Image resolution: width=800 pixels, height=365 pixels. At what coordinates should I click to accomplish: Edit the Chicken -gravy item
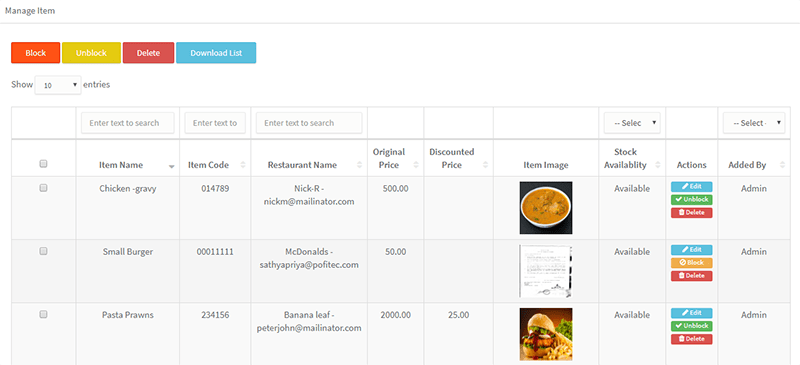(691, 187)
